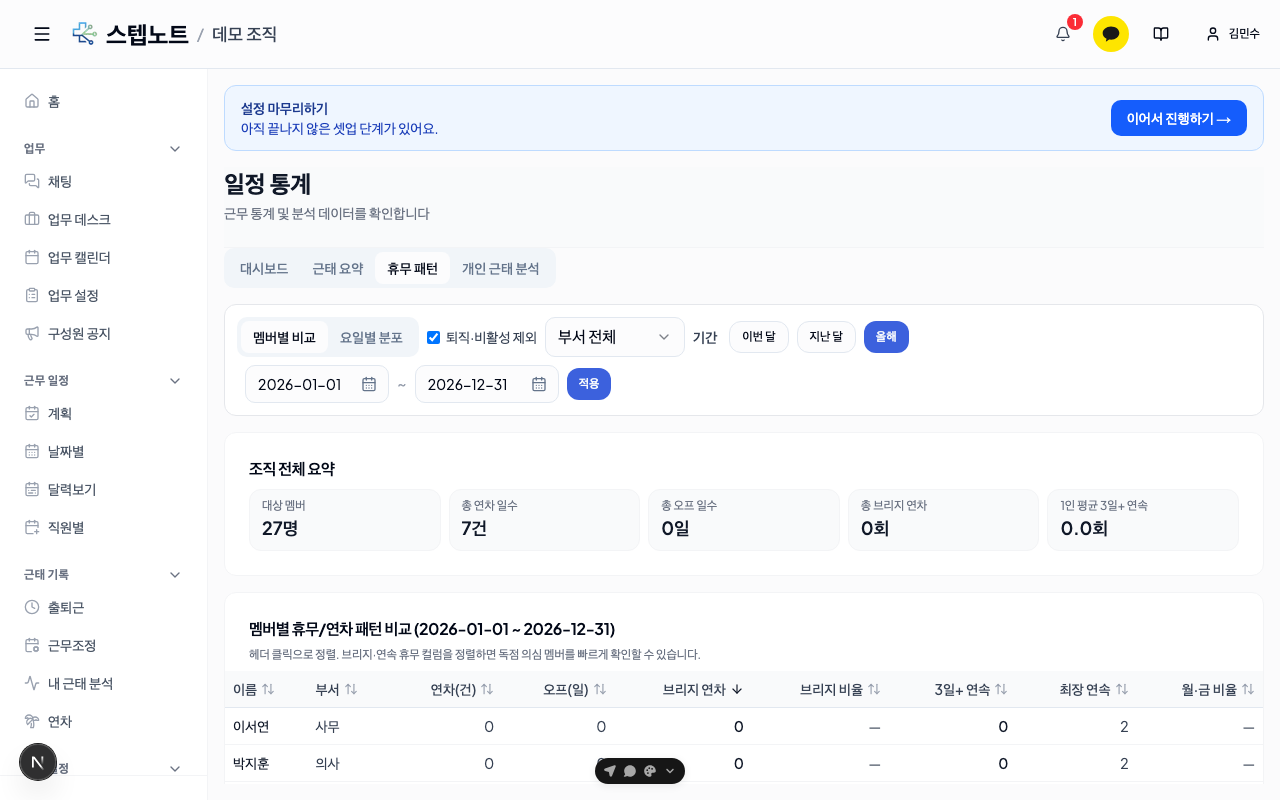The height and width of the screenshot is (800, 1280).
Task: Switch to the 휴무 패턴 tab
Action: tap(412, 268)
